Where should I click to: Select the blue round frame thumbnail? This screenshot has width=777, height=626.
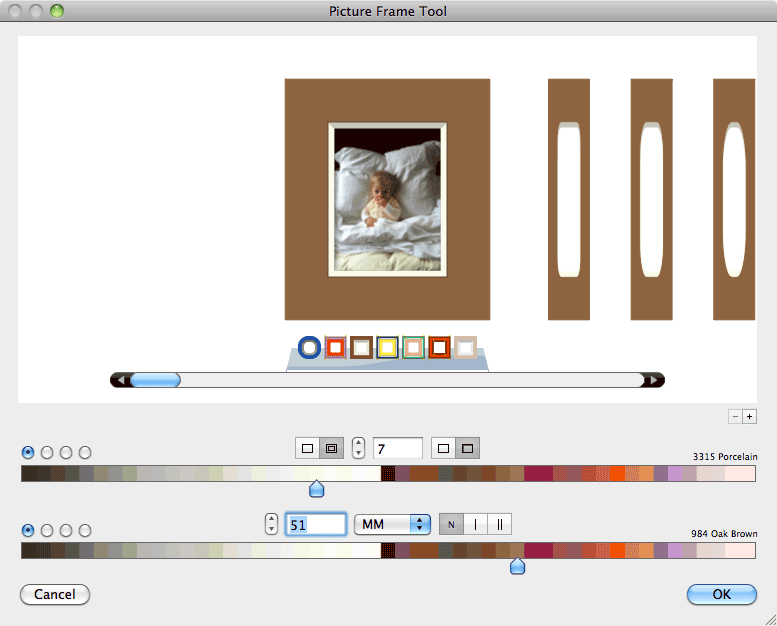309,347
